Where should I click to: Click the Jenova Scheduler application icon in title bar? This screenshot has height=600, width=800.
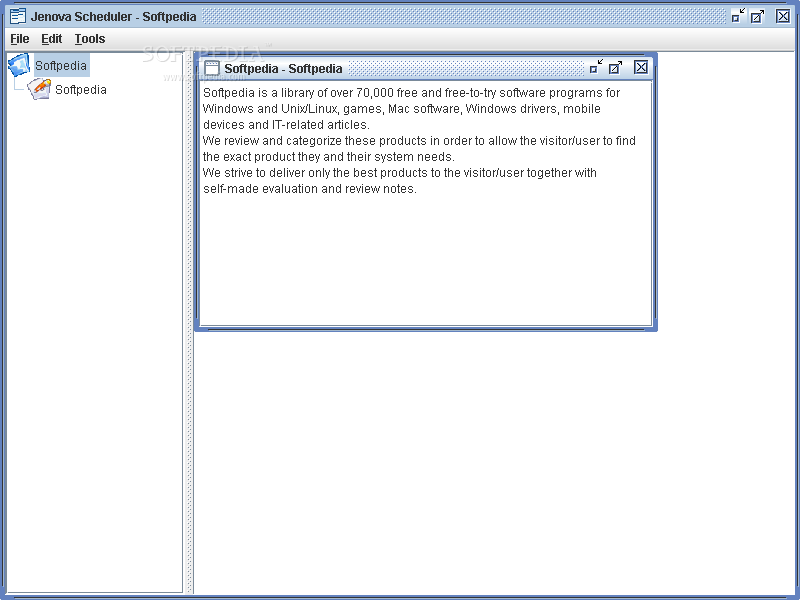click(x=18, y=16)
